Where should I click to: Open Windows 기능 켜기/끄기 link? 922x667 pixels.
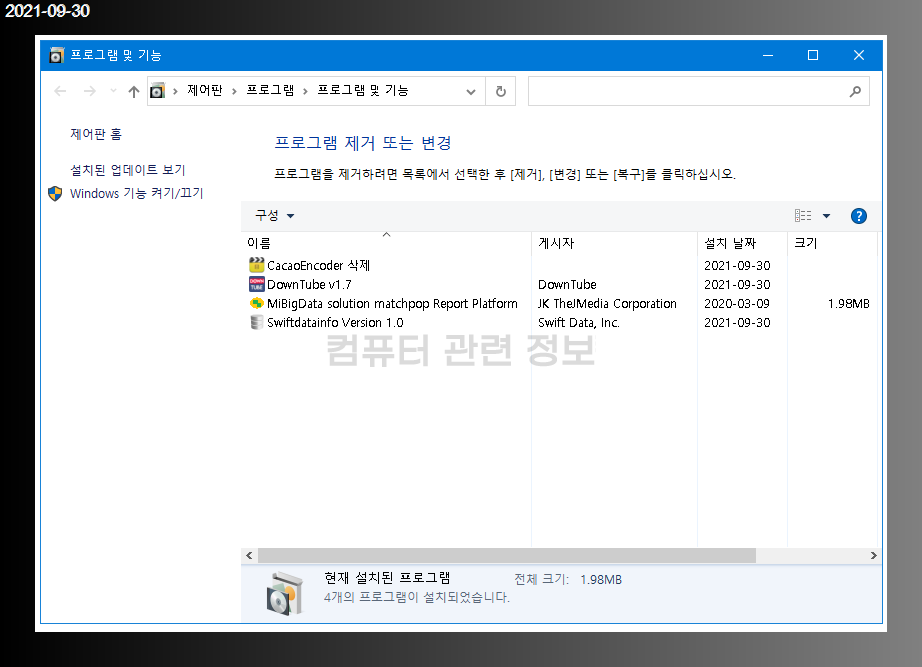[x=136, y=194]
